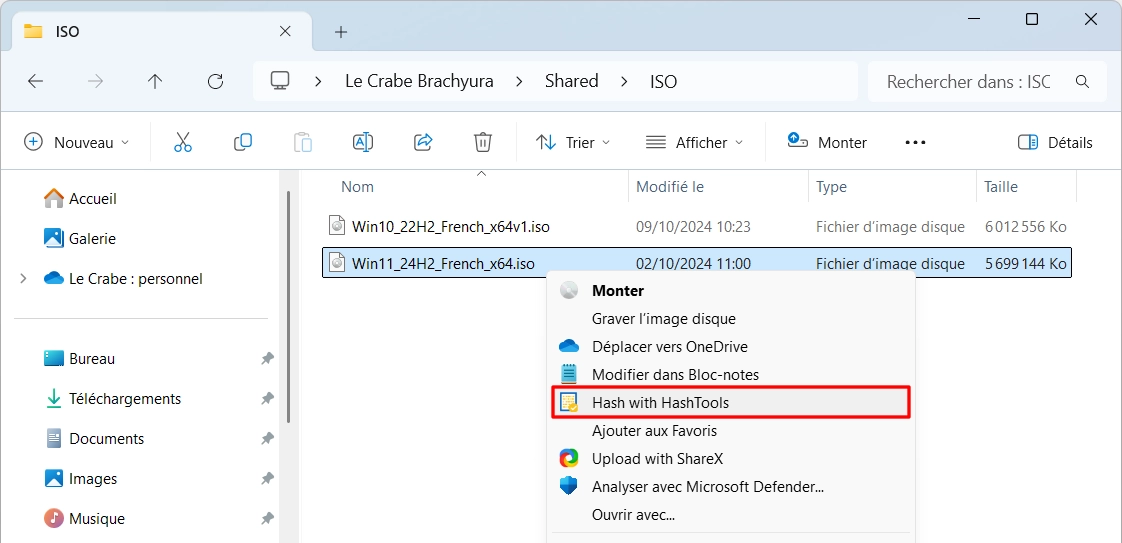Open the Nouveau dropdown
1122x543 pixels.
coord(77,142)
